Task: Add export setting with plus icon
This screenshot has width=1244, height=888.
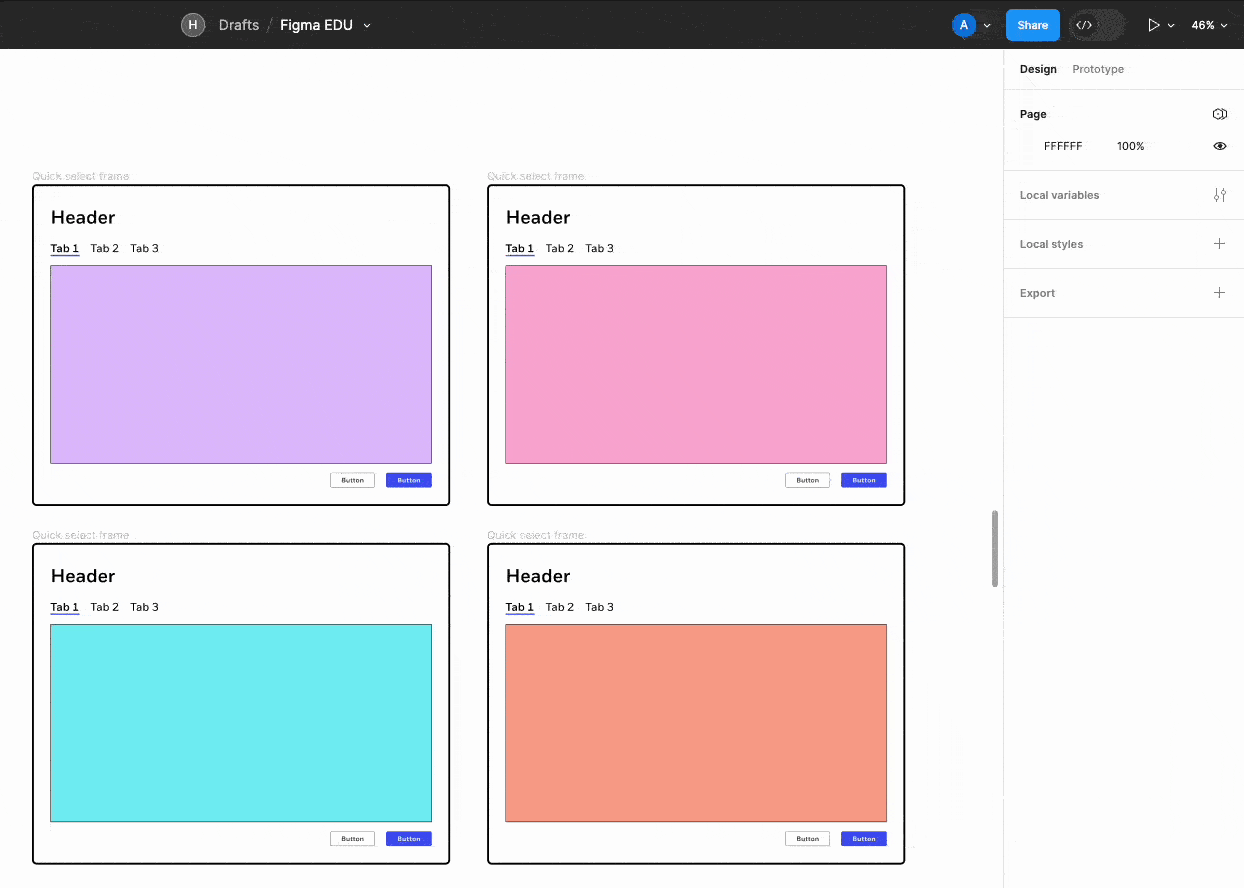Action: tap(1219, 293)
